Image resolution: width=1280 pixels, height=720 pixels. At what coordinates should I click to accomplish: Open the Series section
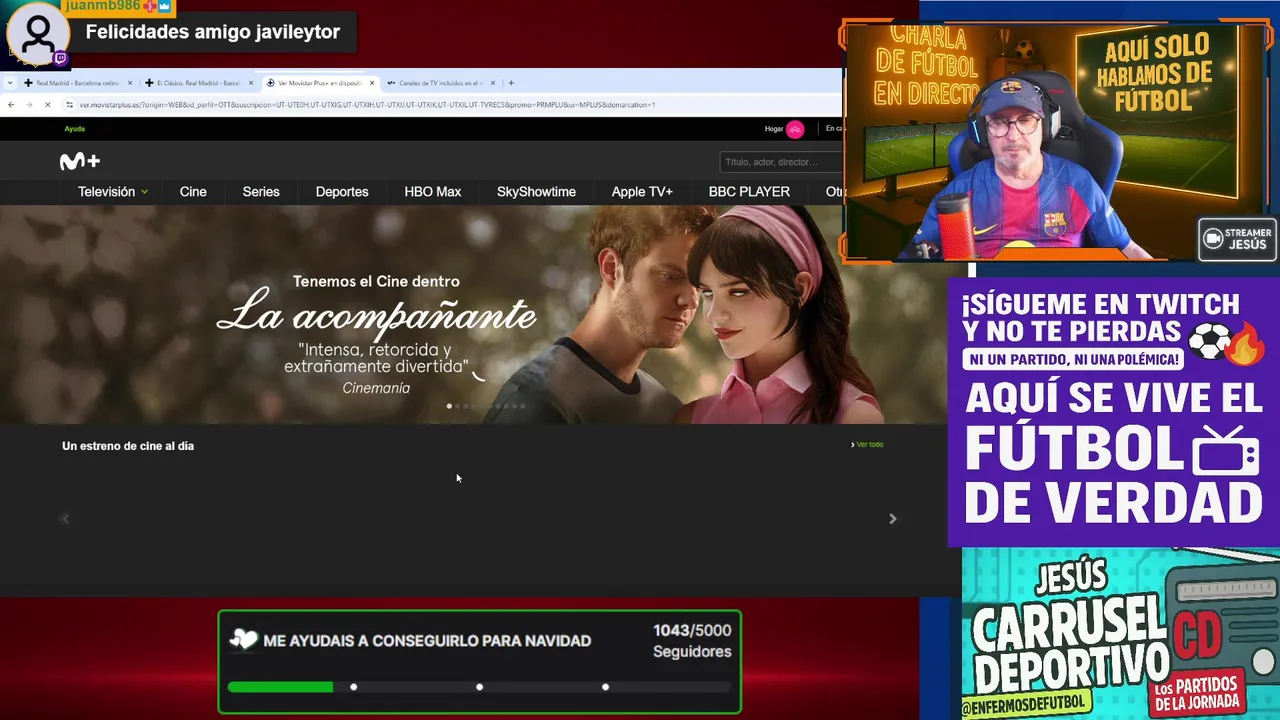261,192
